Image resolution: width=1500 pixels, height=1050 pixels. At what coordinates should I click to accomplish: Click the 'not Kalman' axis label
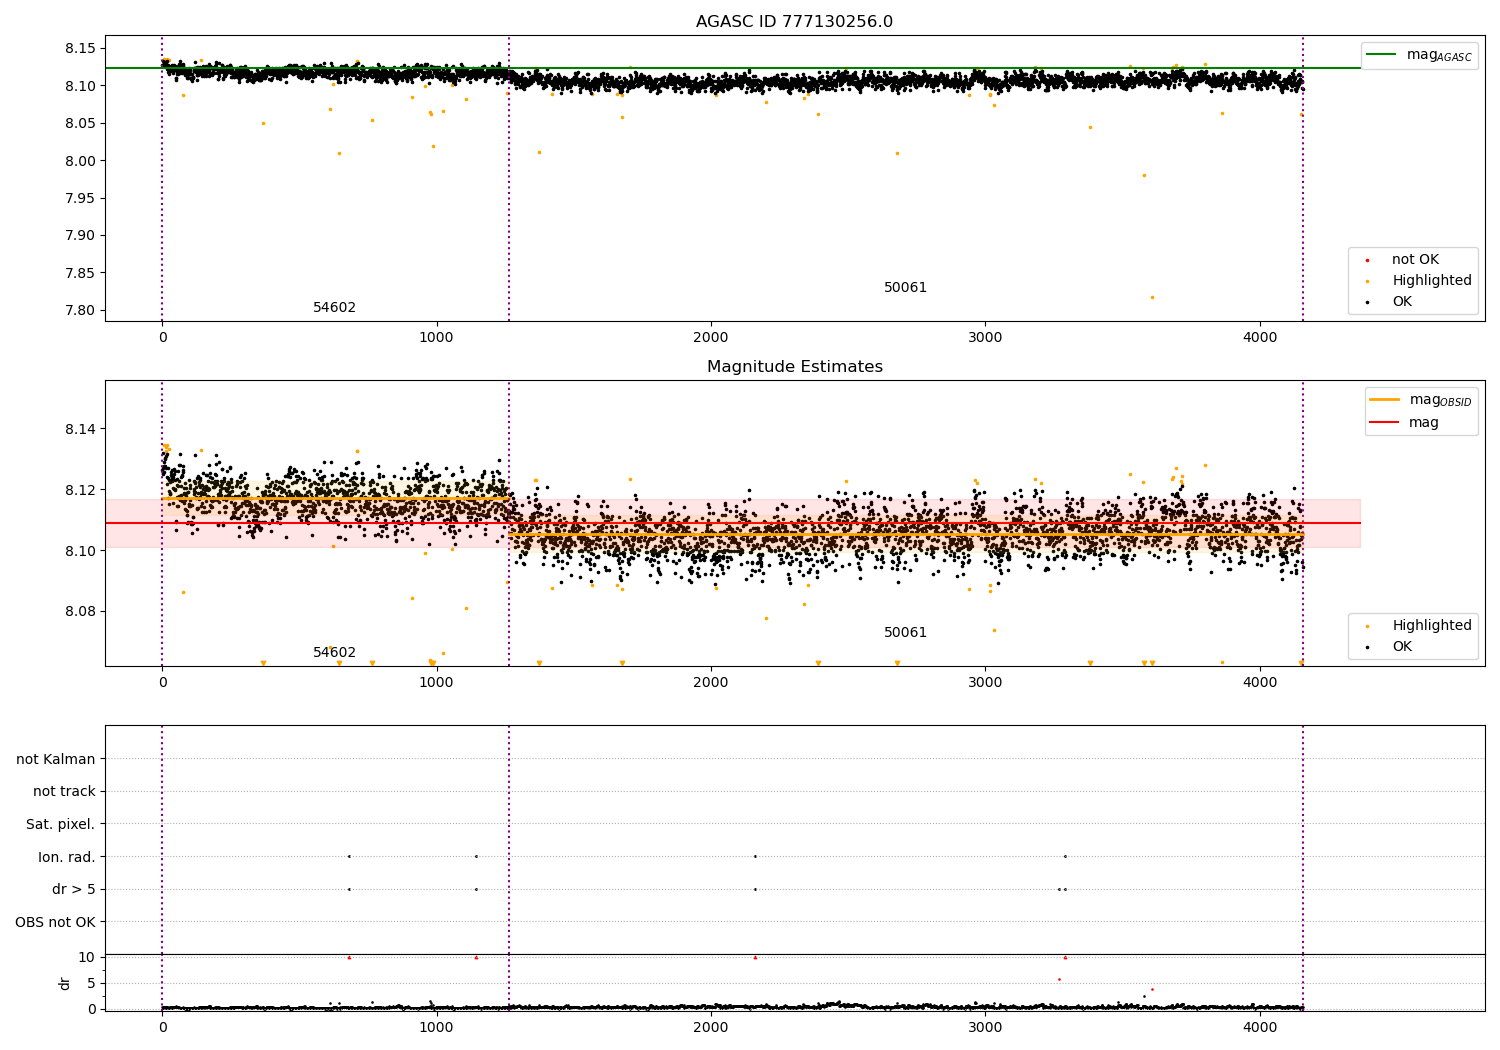point(56,760)
